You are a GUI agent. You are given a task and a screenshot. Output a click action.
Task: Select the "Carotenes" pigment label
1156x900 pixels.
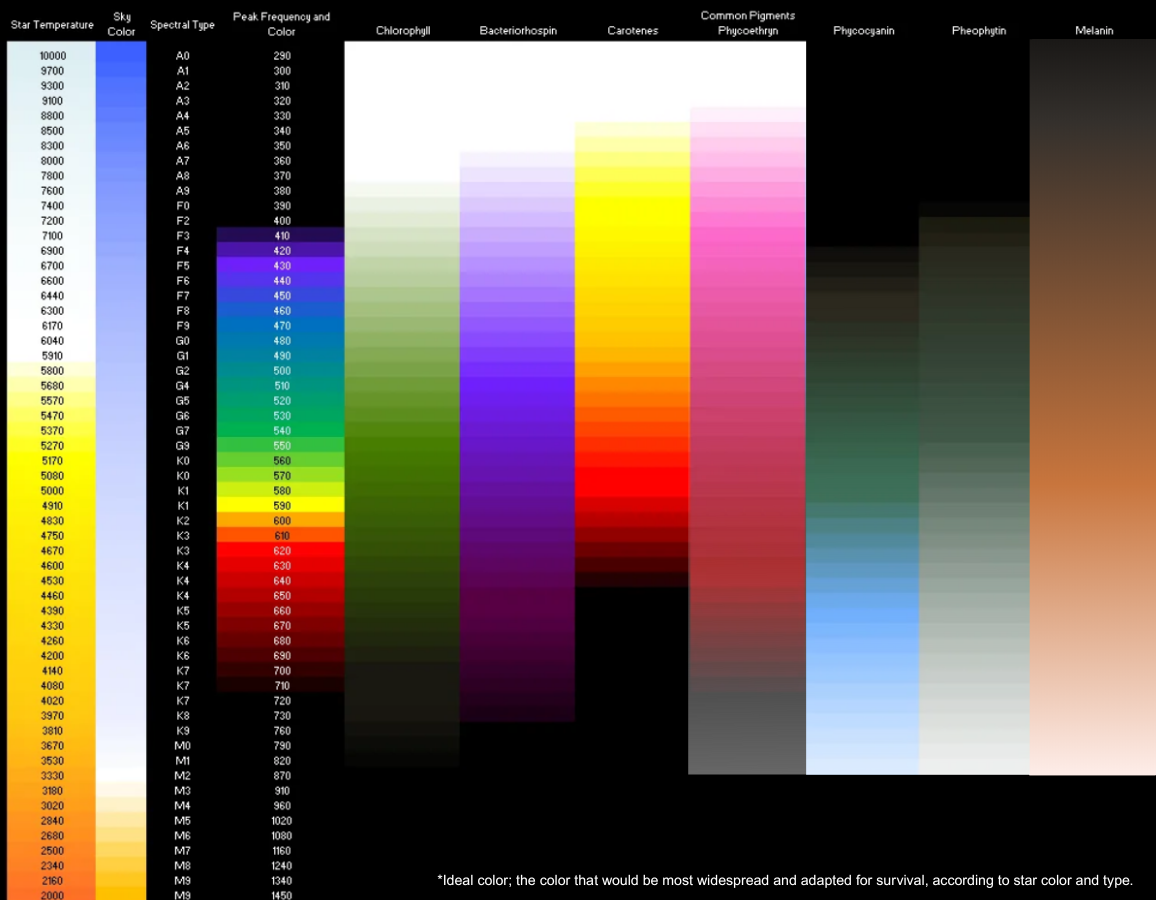coord(633,31)
